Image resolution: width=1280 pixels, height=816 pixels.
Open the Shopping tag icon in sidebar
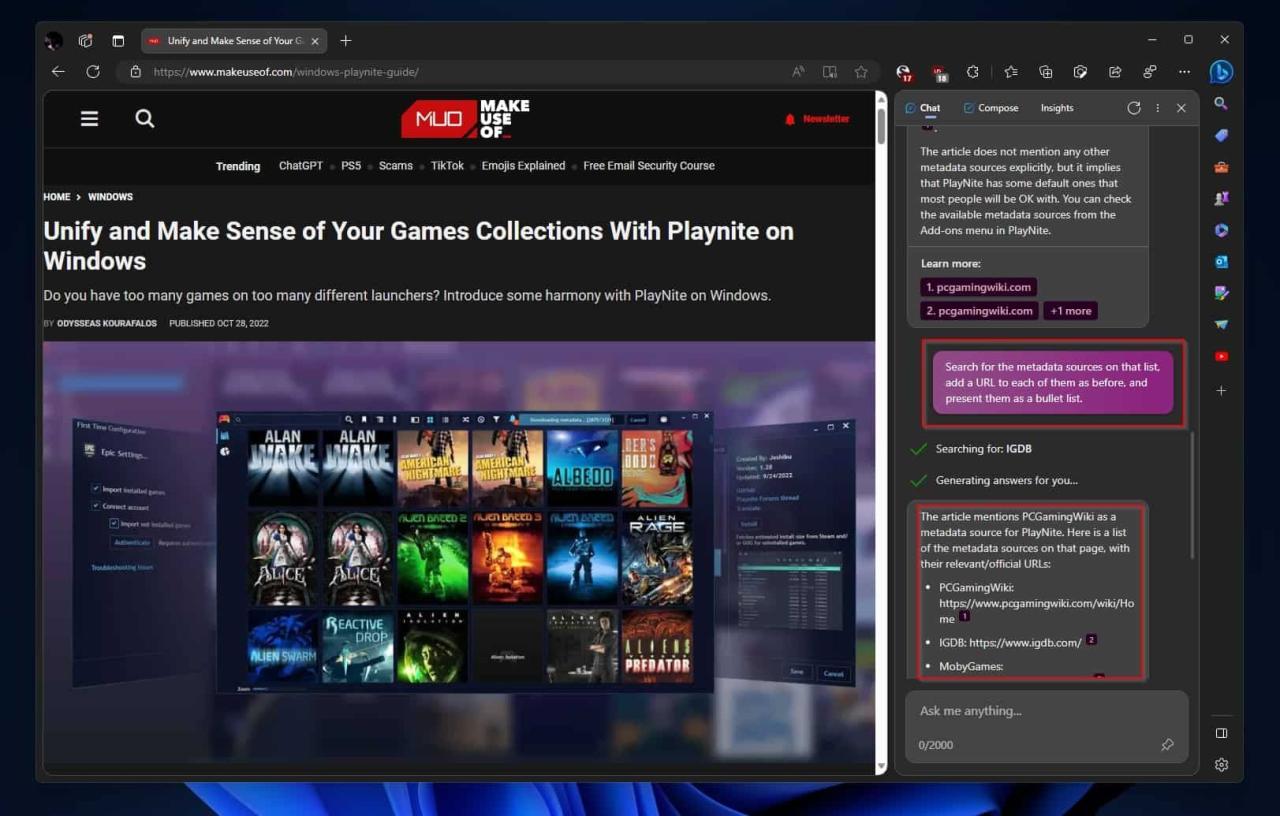(x=1221, y=135)
